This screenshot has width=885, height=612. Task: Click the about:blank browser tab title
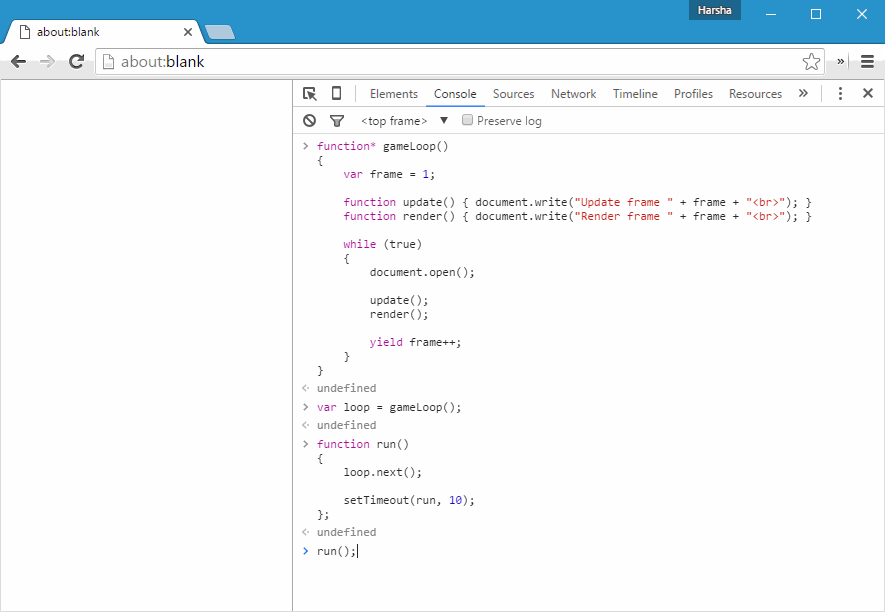[x=68, y=32]
